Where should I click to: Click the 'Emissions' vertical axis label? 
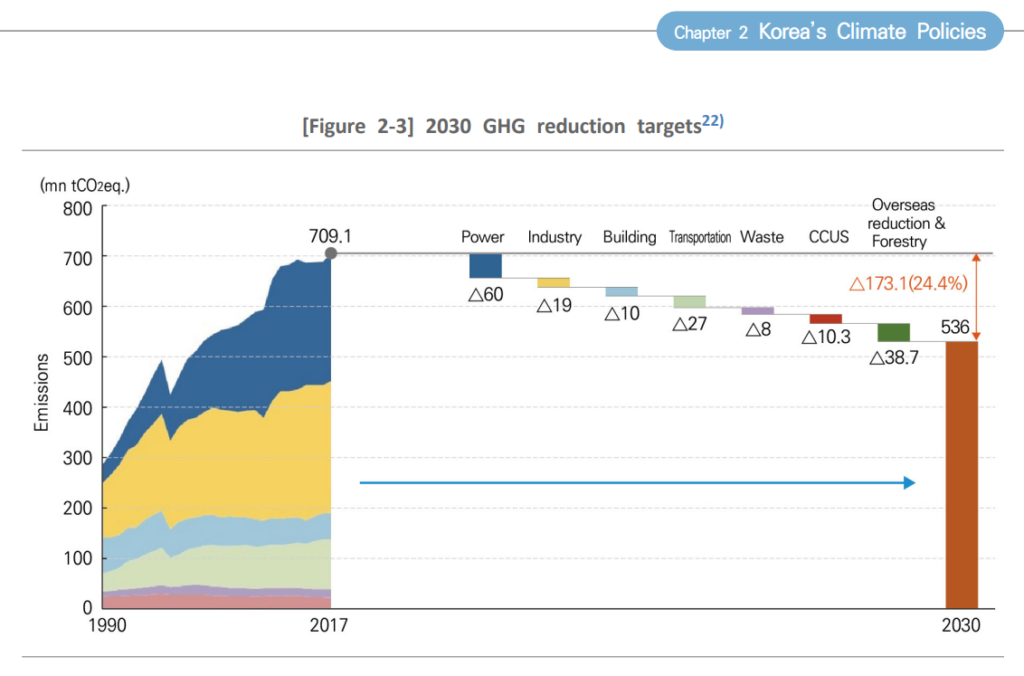point(41,393)
